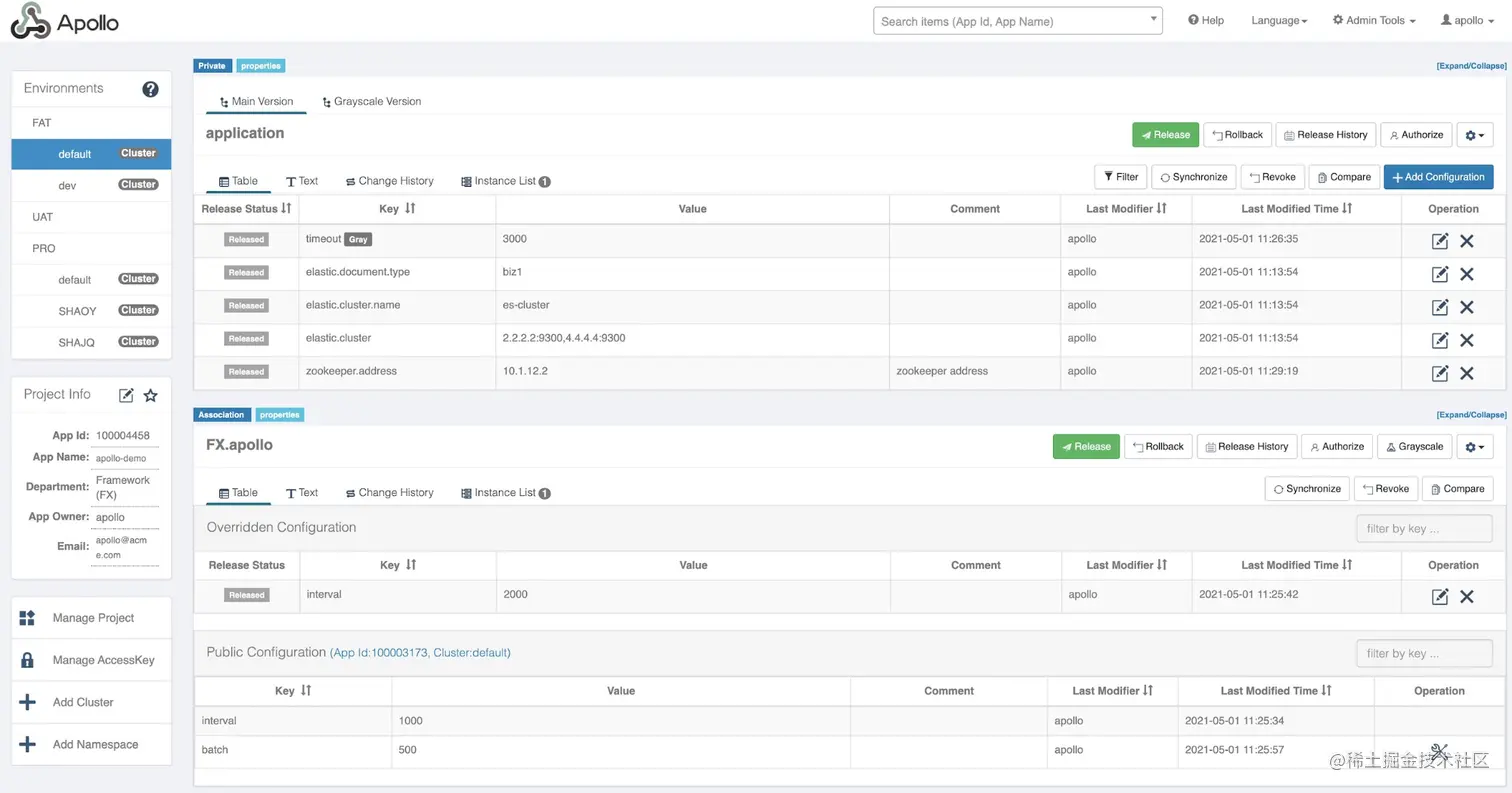Select the FAT default cluster
1512x793 pixels.
pyautogui.click(x=91, y=154)
